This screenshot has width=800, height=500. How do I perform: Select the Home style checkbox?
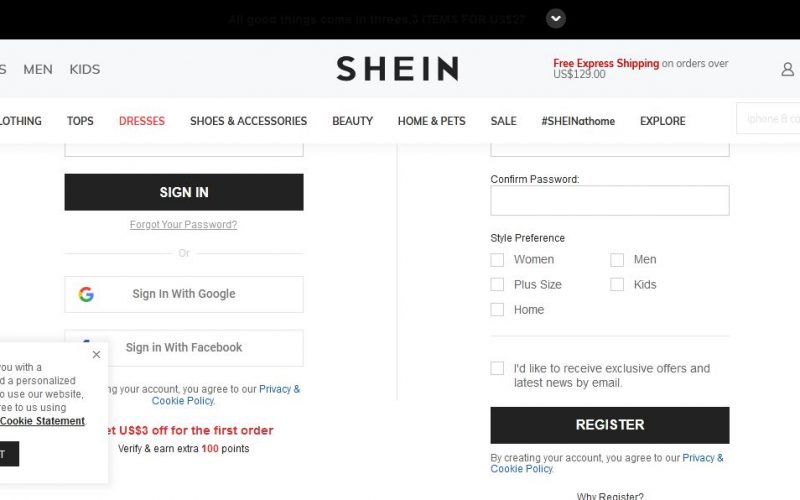point(497,310)
